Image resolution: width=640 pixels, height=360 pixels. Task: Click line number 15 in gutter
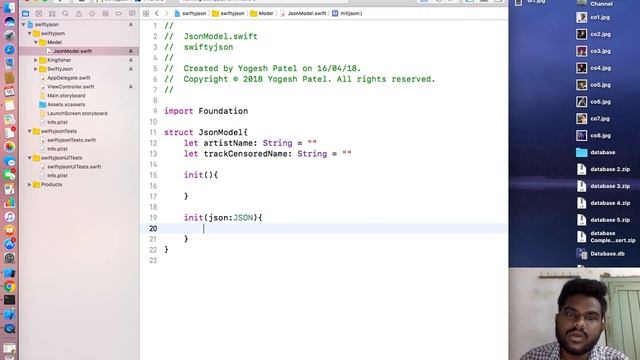153,175
